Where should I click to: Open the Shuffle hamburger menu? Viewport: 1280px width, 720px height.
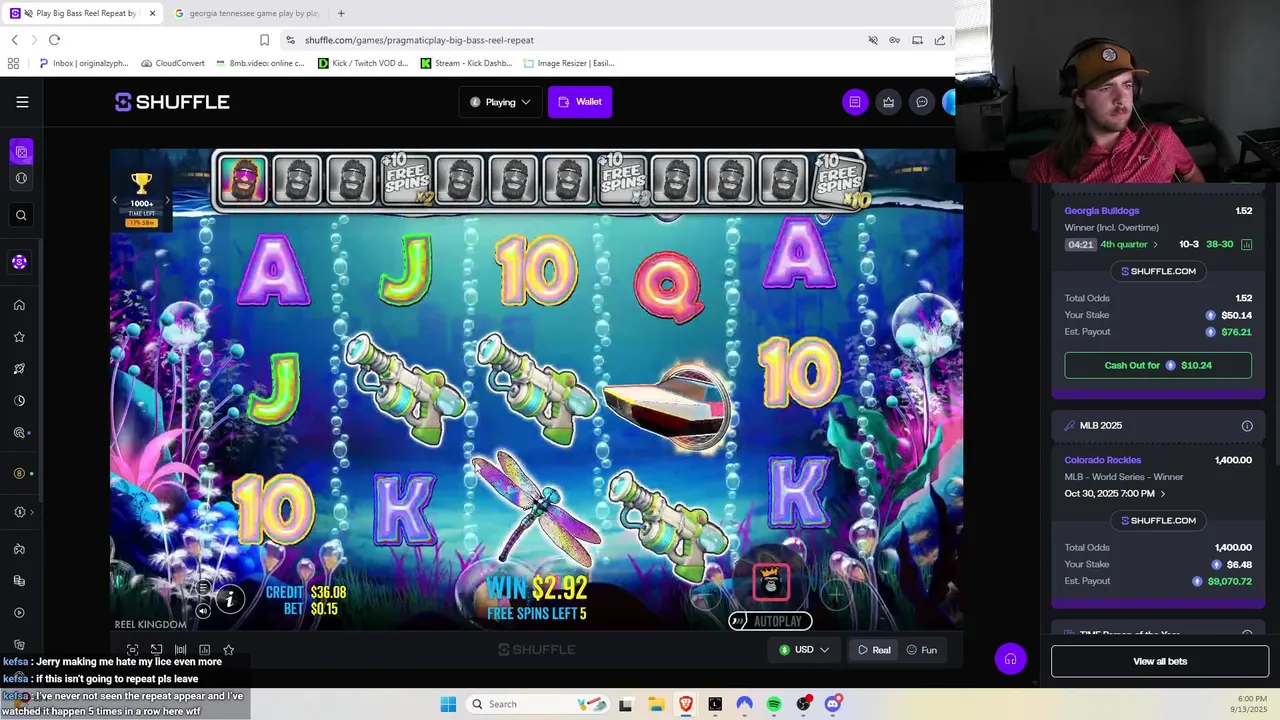coord(22,102)
